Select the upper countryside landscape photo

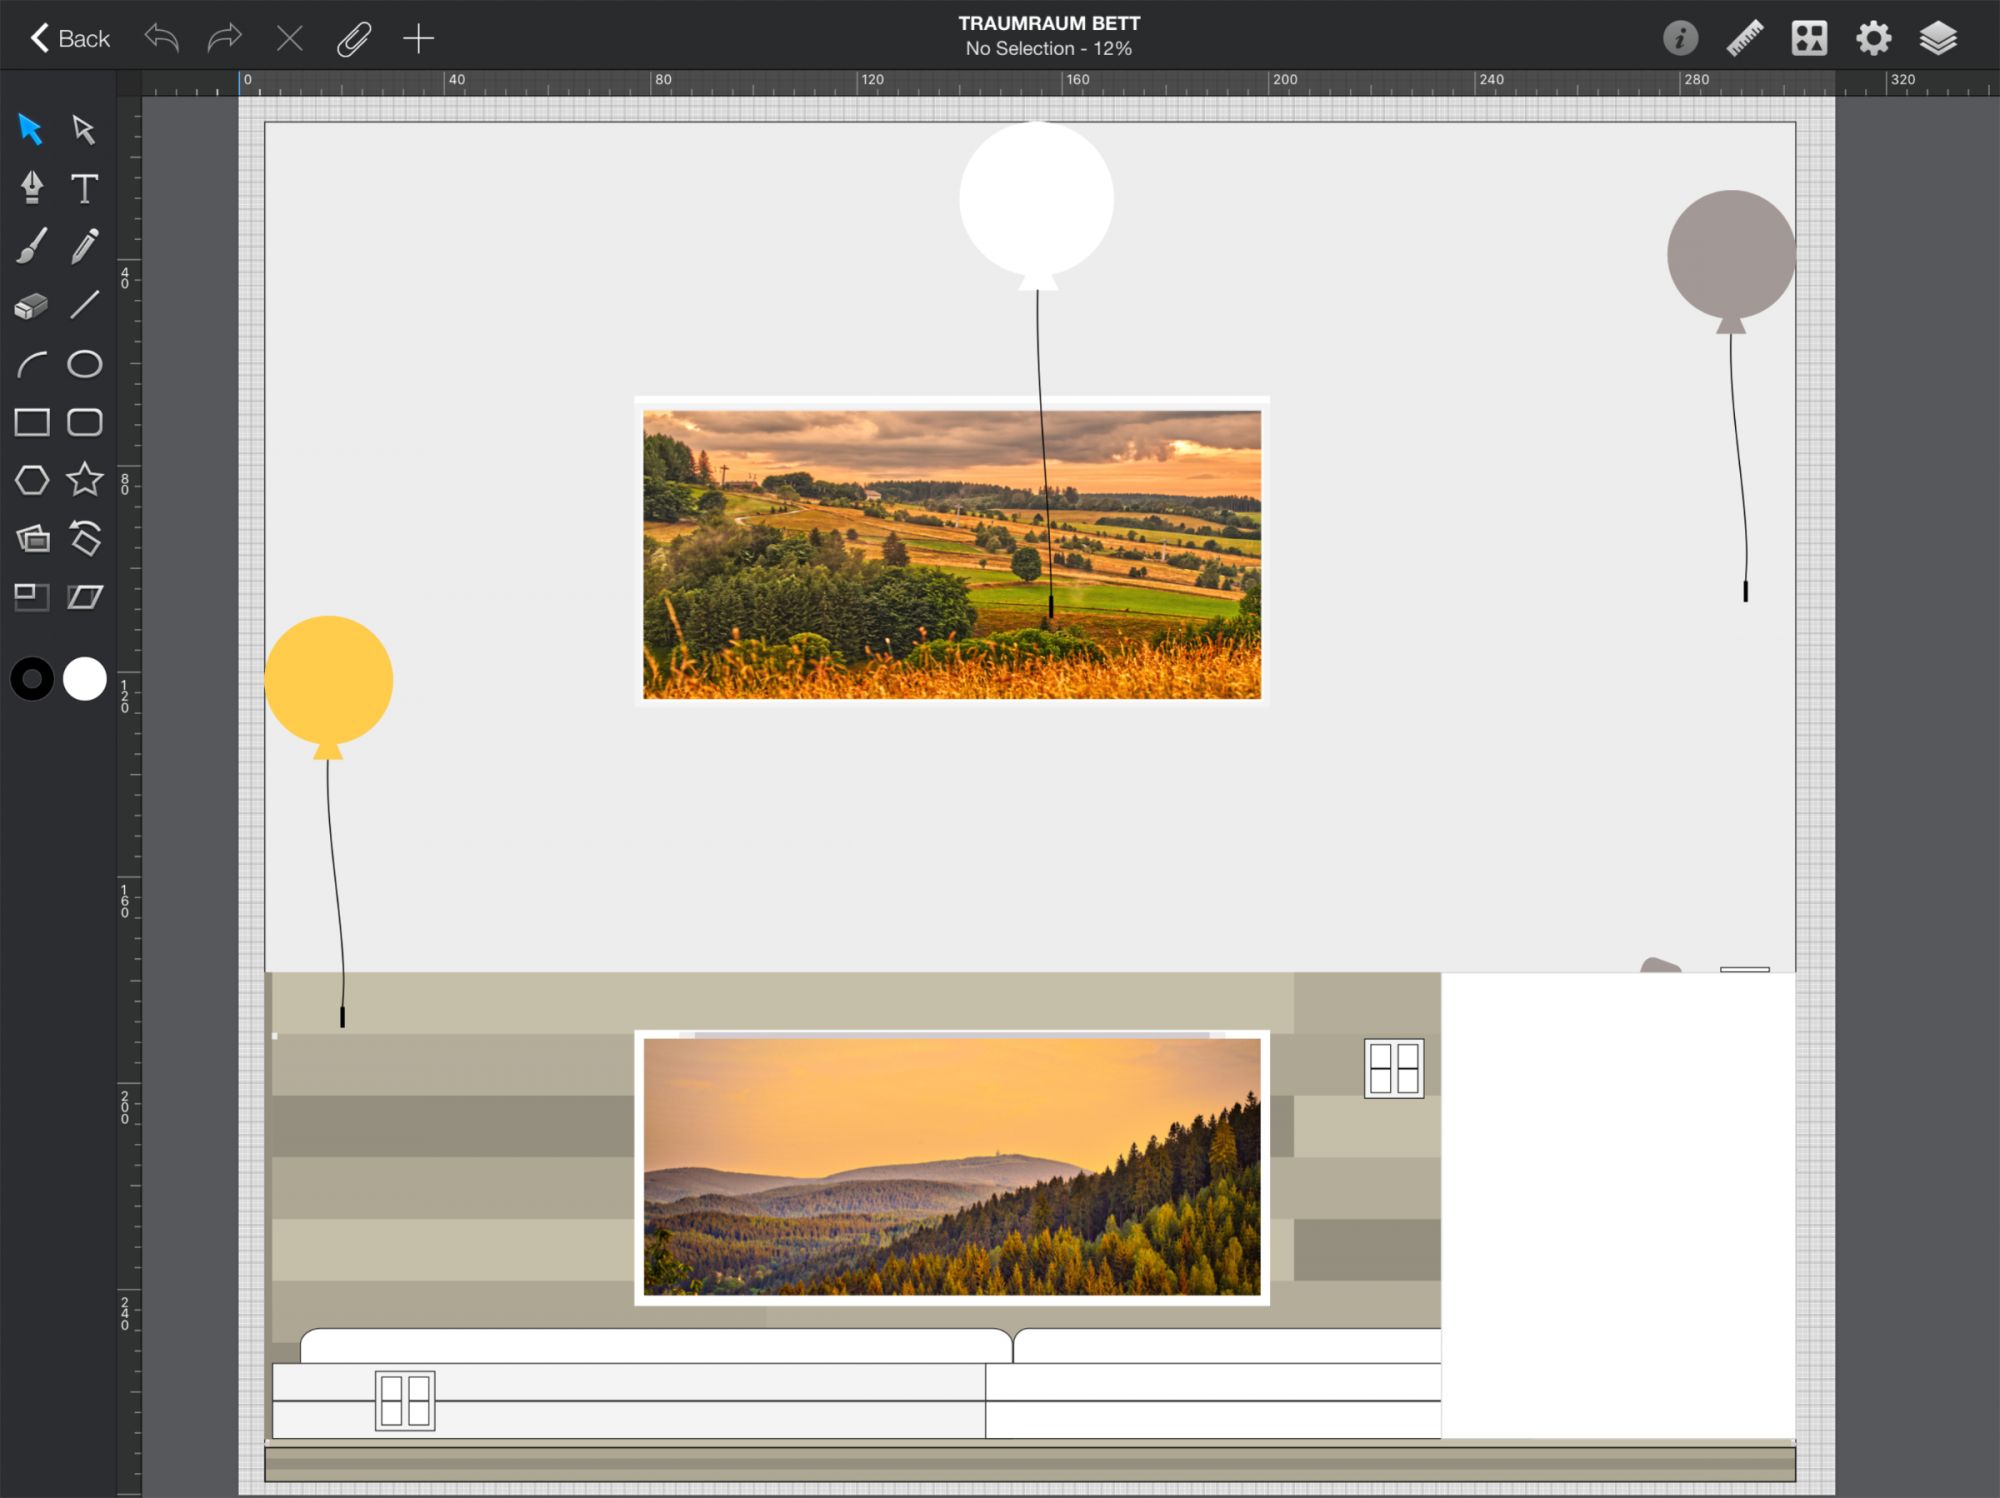pos(952,554)
